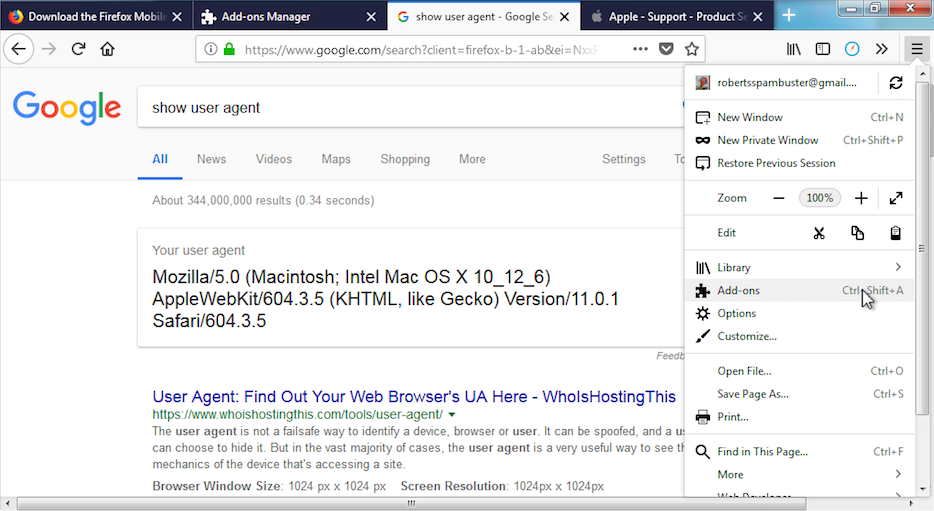Close the Download the Firefox Mobile tab
Image resolution: width=934 pixels, height=511 pixels.
[177, 17]
